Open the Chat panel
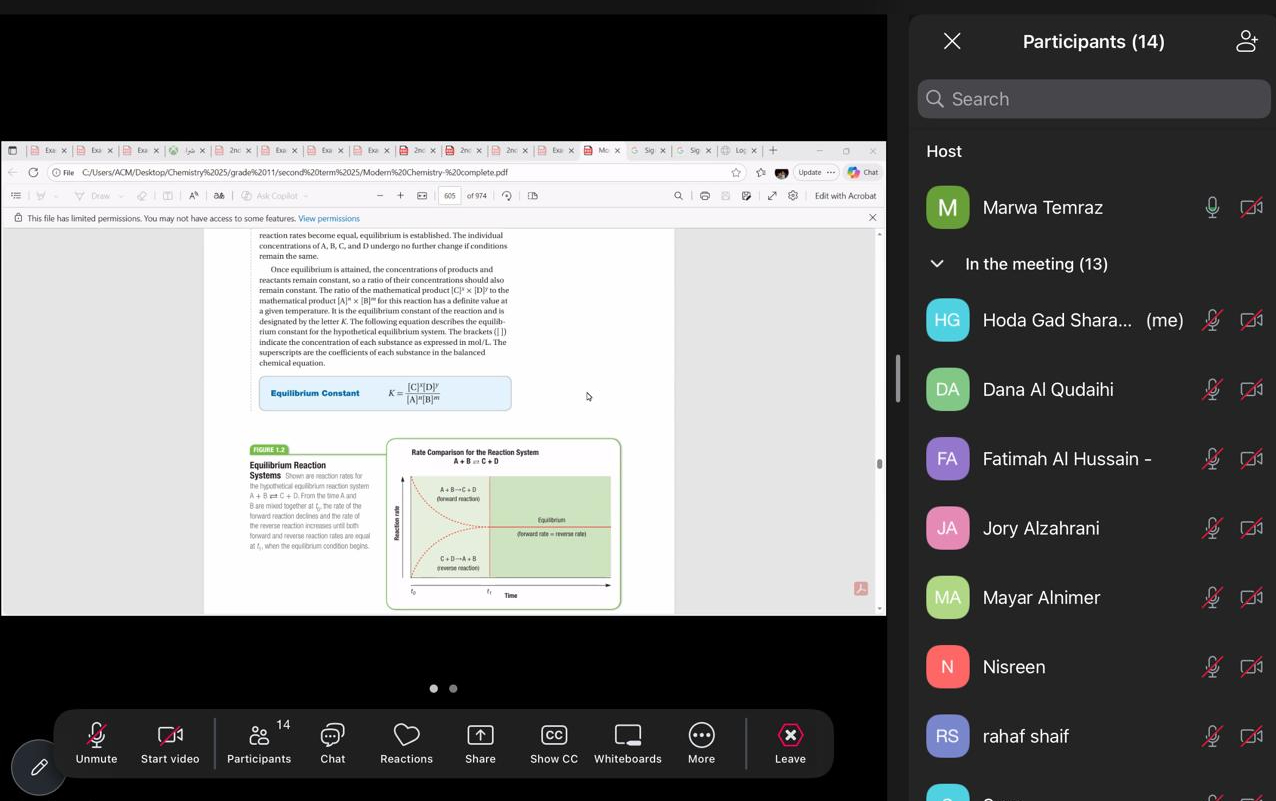The image size is (1276, 801). click(332, 744)
